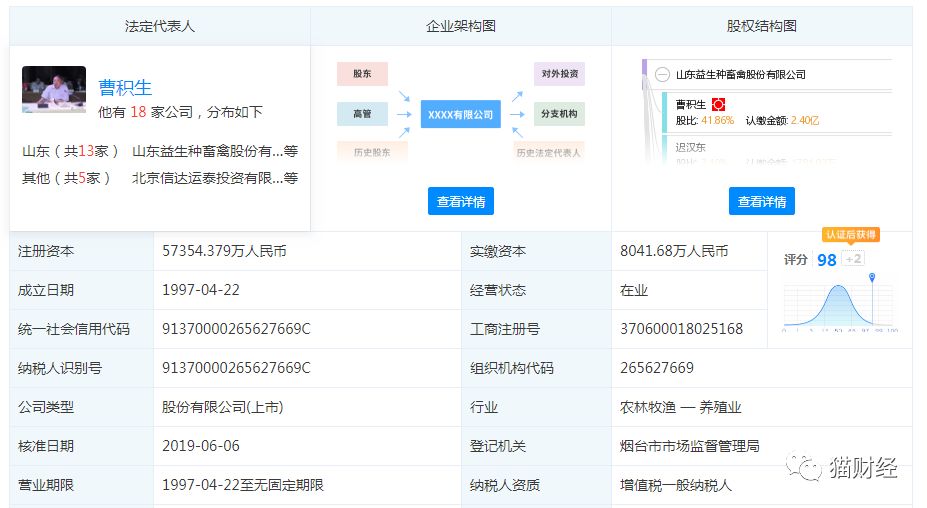Select the 法定代表人 tab header
Screen dimensions: 927x508
(160, 26)
